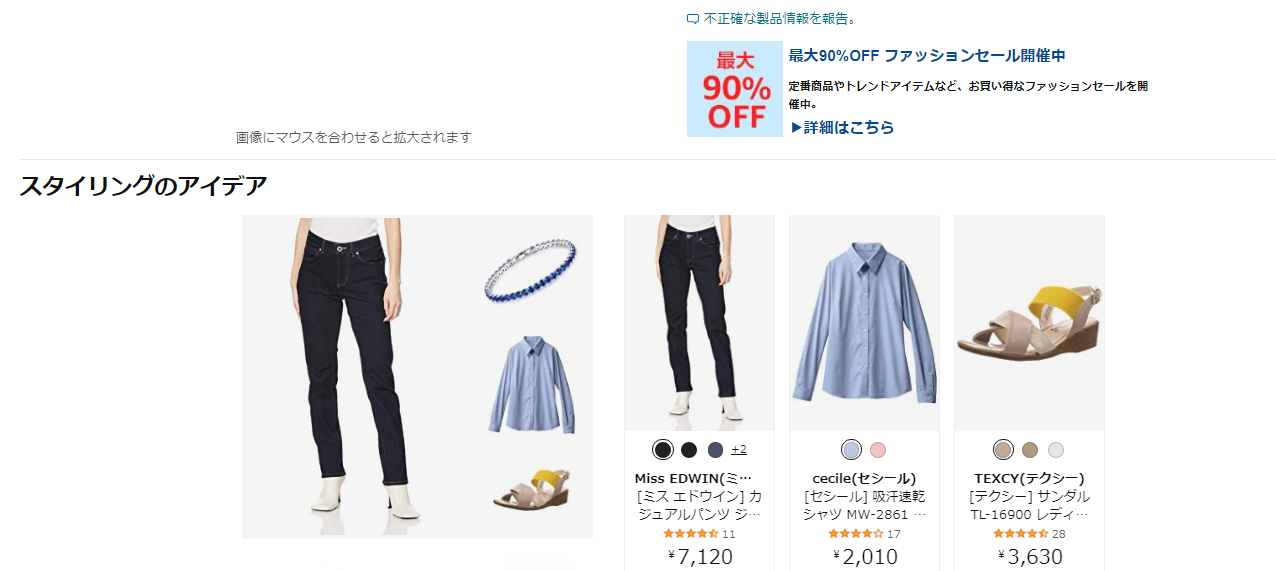The width and height of the screenshot is (1276, 571).
Task: Pick the light blue cecile shirt swatch
Action: (x=851, y=450)
